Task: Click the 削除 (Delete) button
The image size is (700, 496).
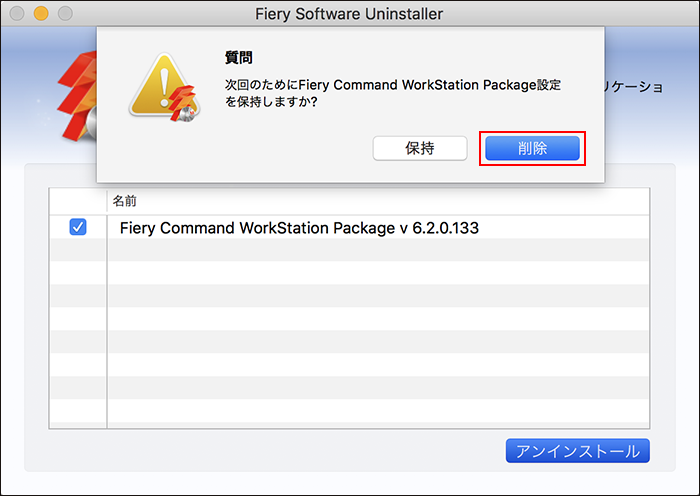Action: pos(532,148)
